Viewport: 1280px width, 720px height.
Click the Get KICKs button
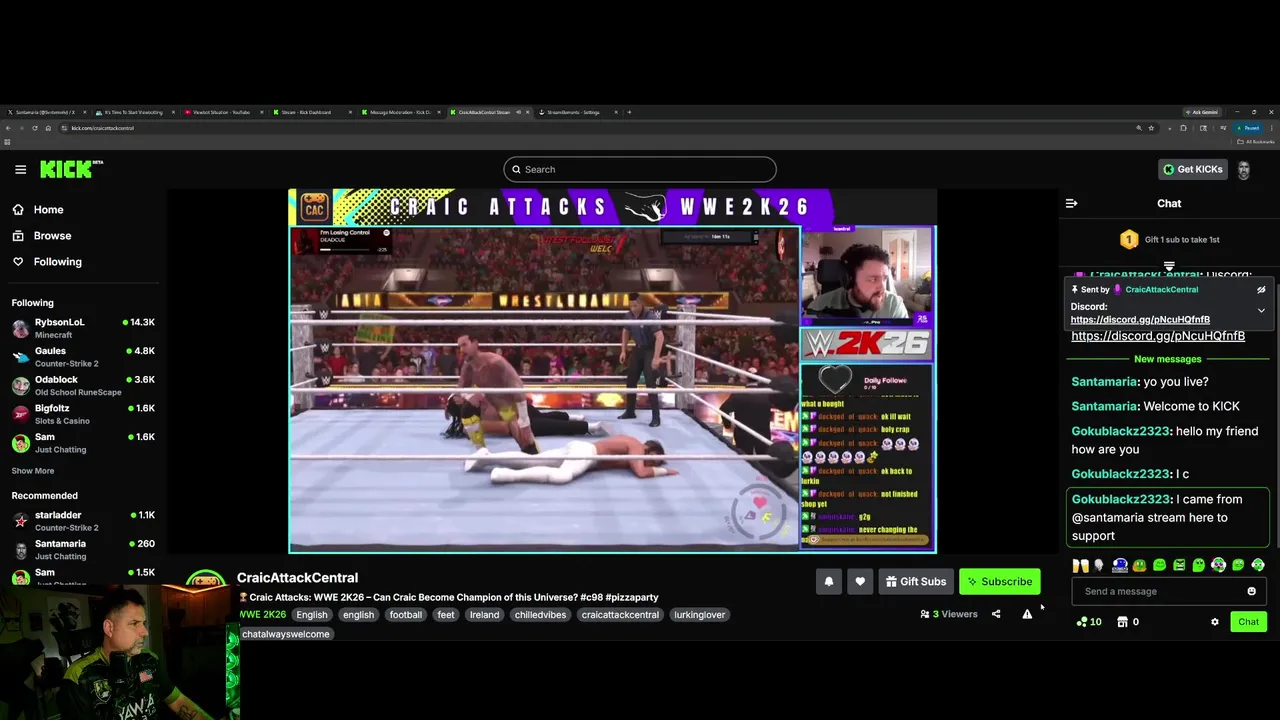tap(1193, 169)
